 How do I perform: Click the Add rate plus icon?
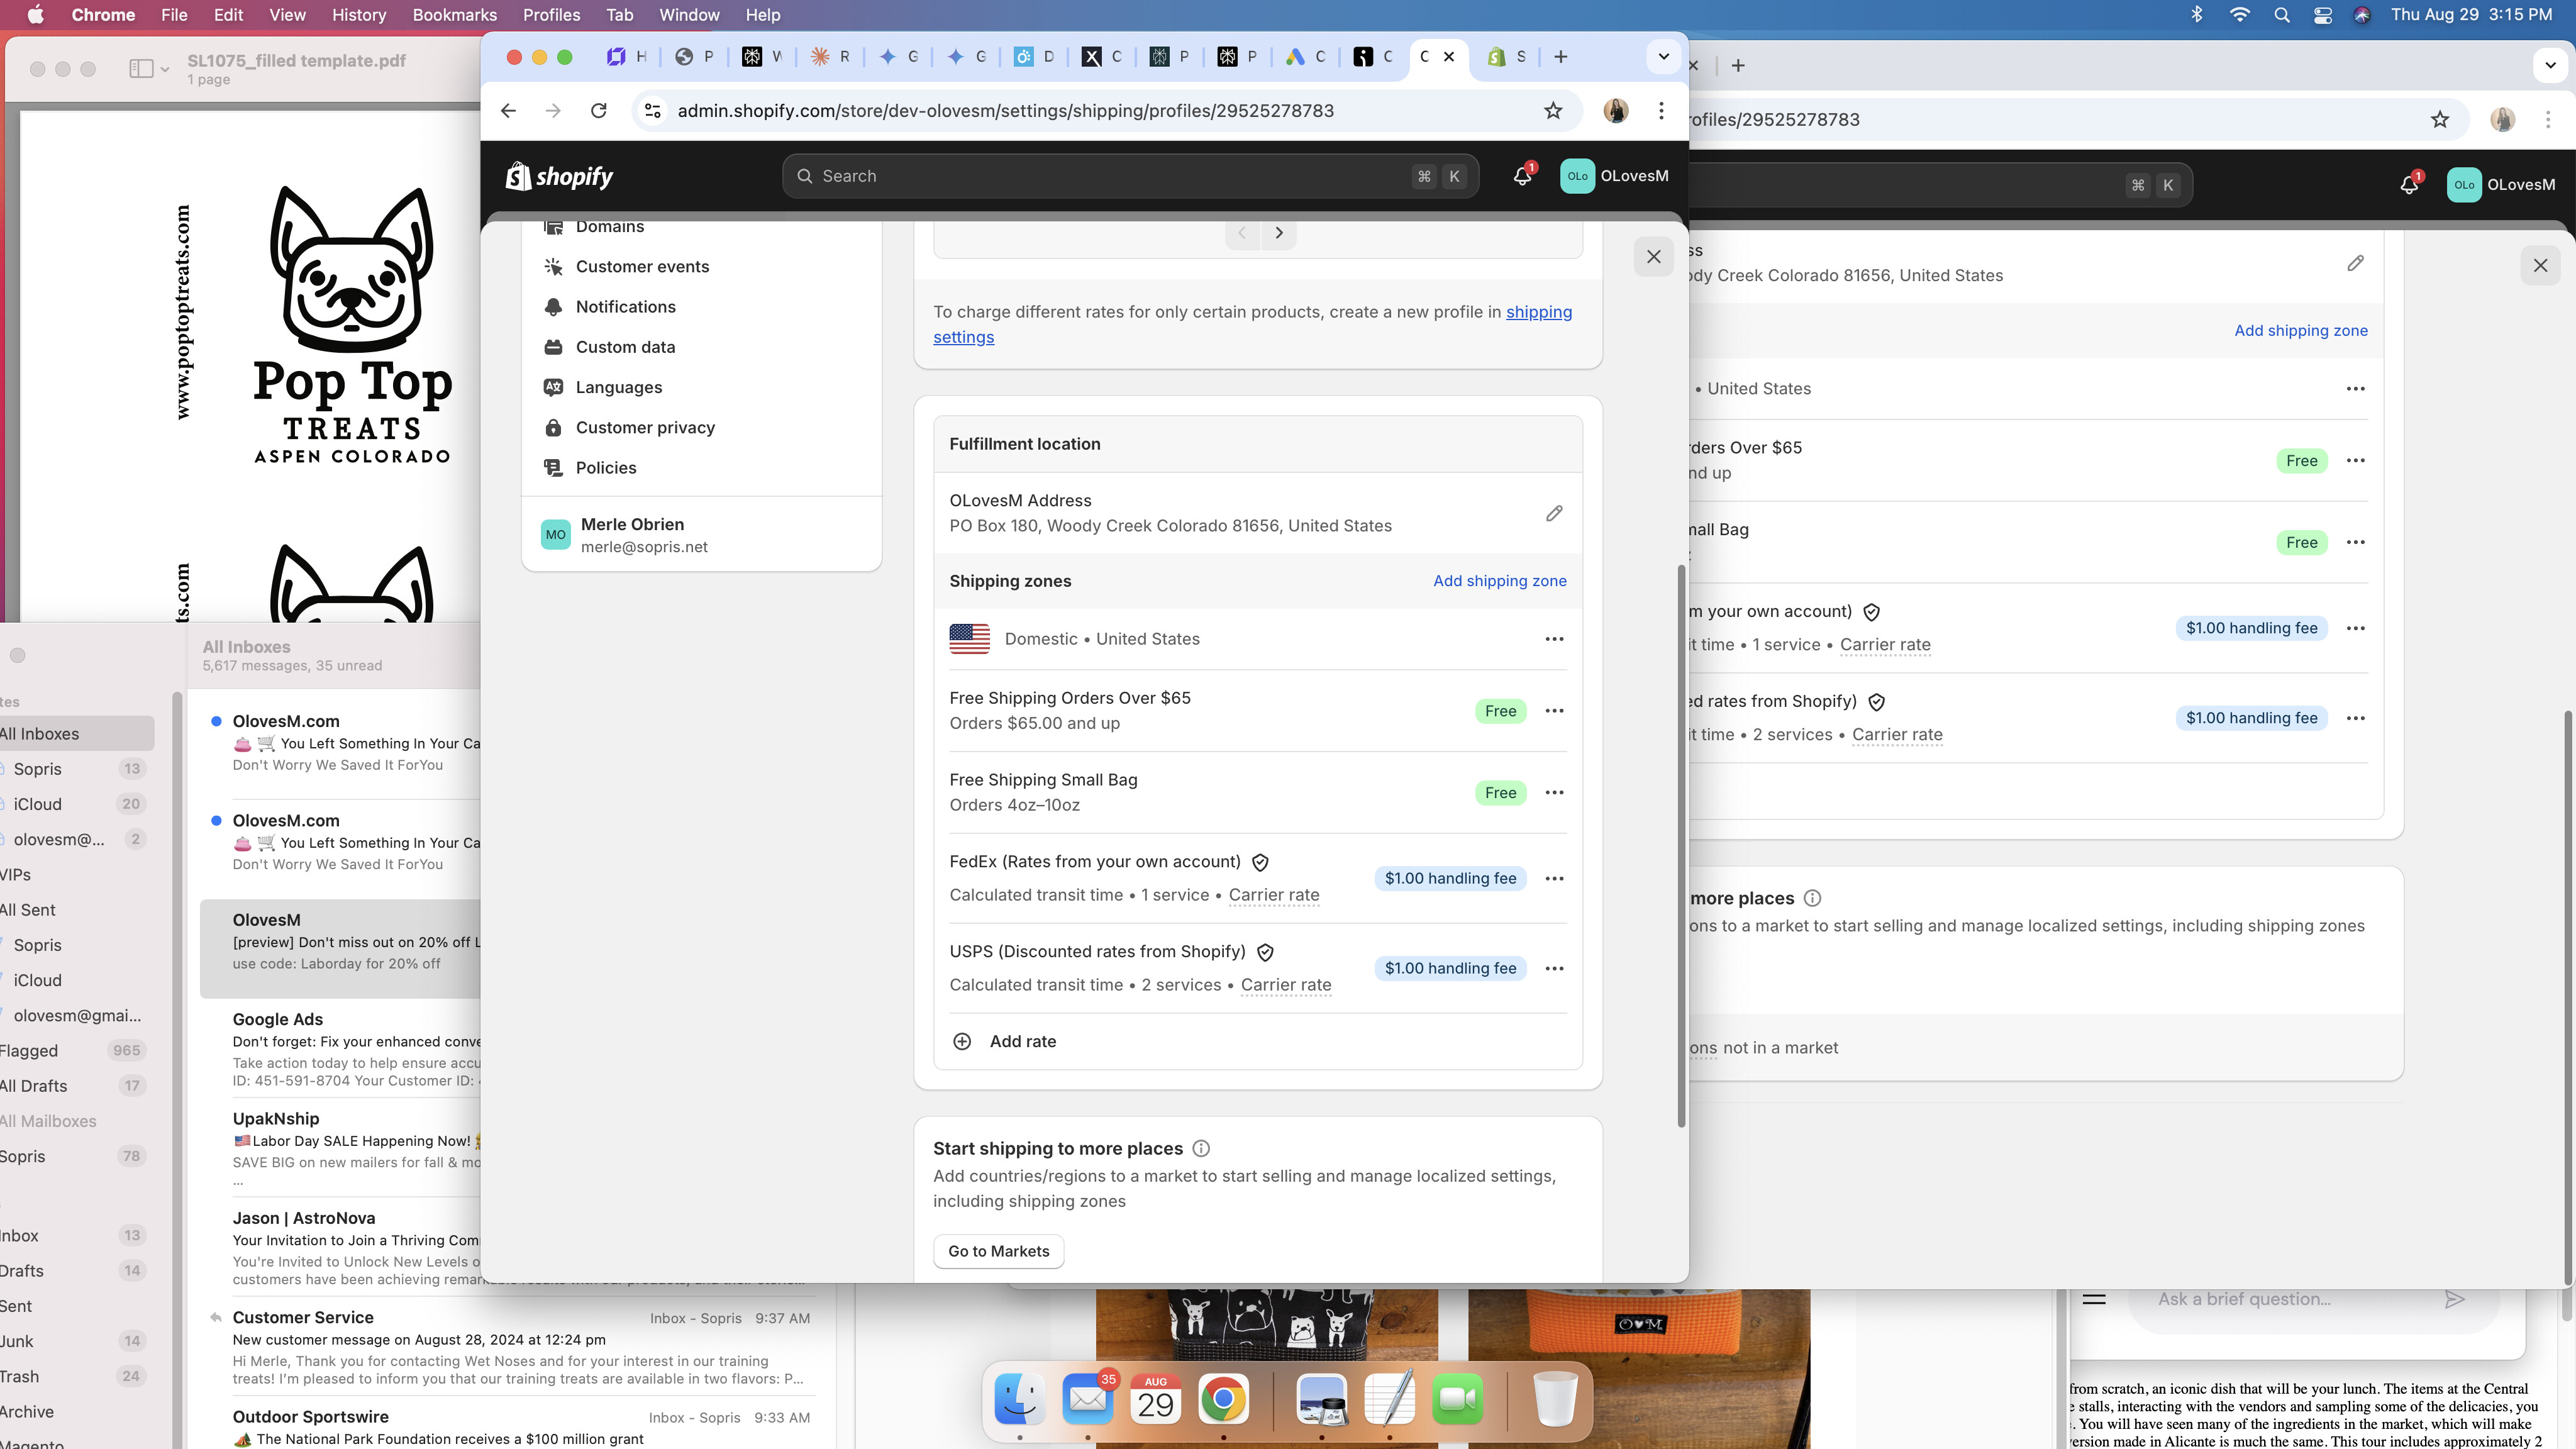pos(962,1041)
